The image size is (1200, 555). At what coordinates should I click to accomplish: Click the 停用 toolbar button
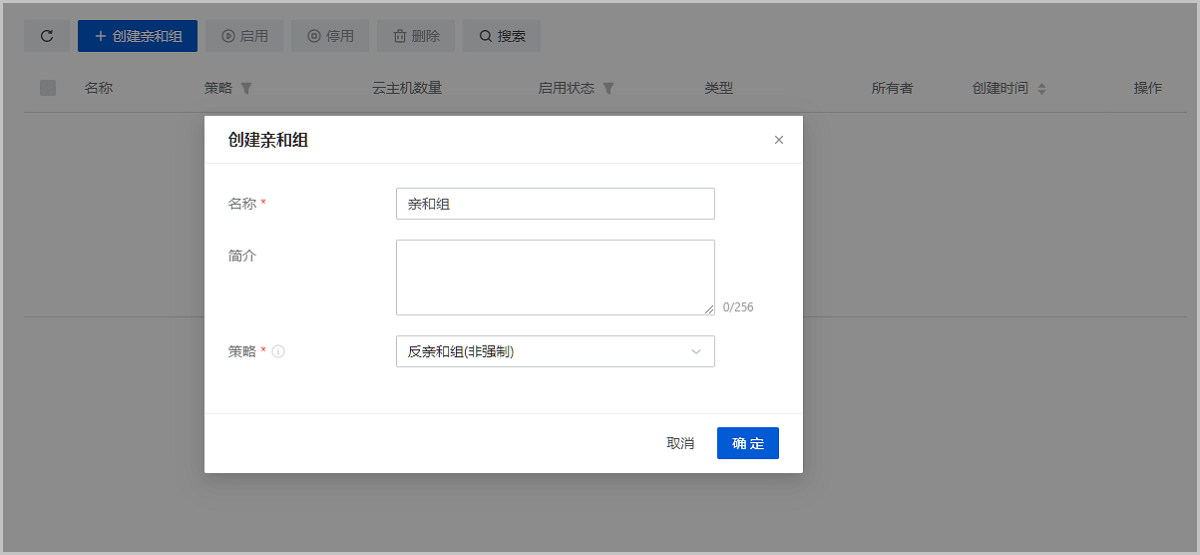(x=330, y=36)
